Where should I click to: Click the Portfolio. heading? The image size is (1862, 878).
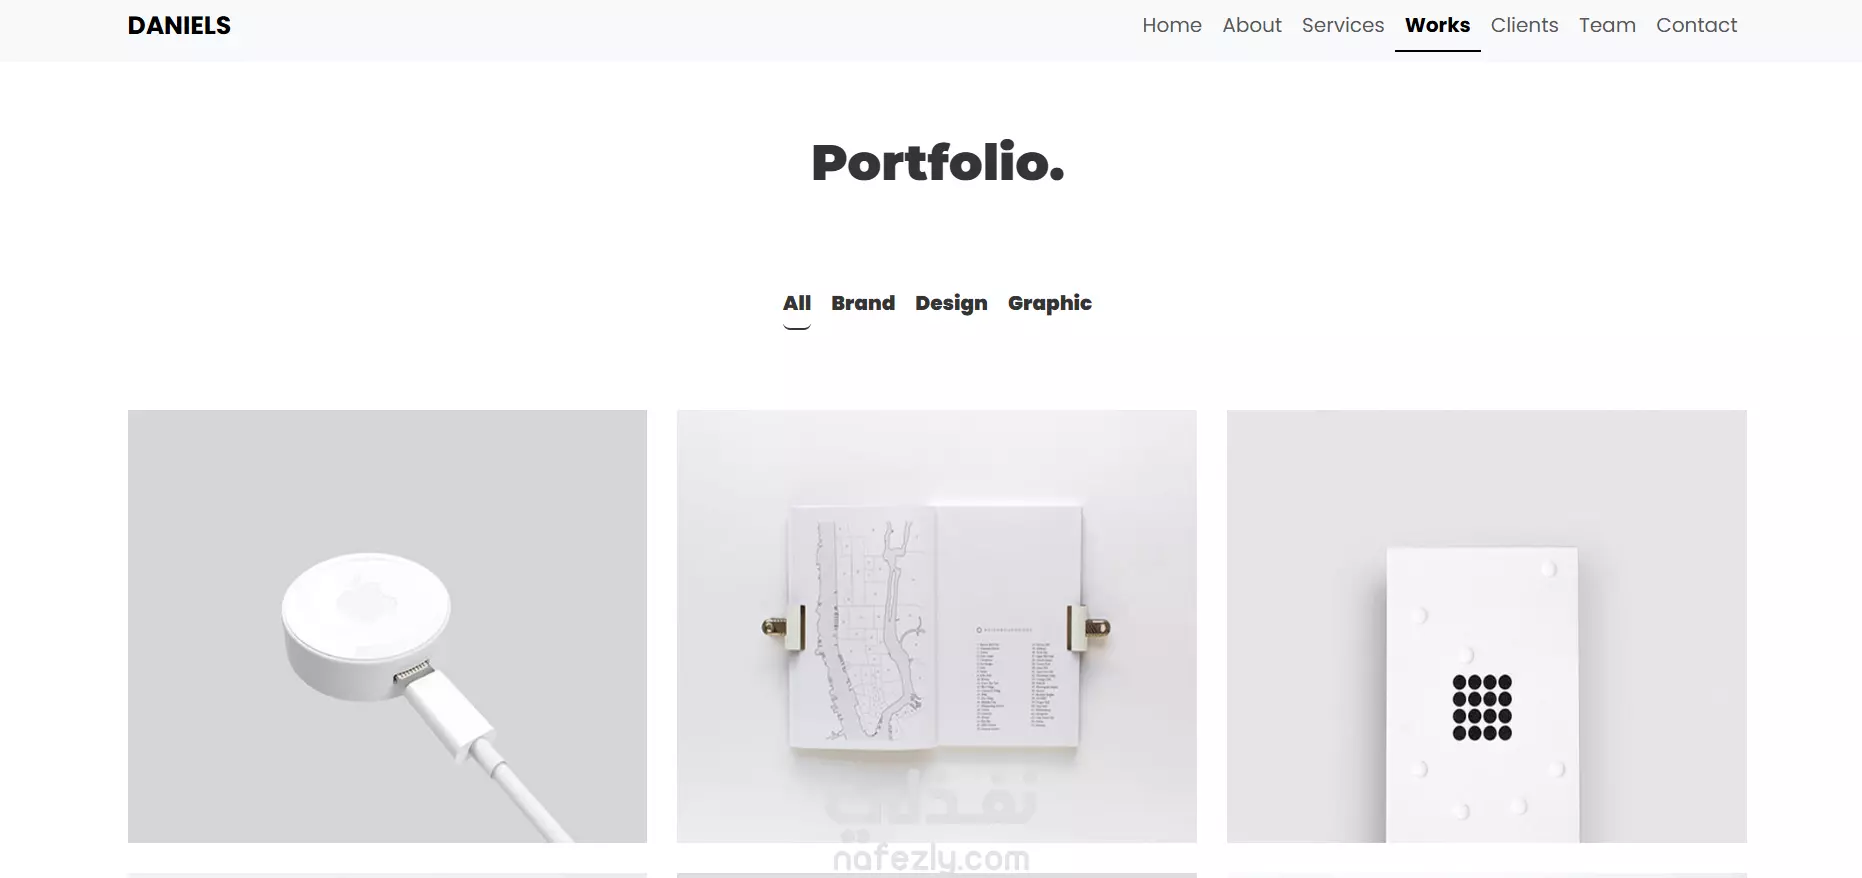coord(938,163)
